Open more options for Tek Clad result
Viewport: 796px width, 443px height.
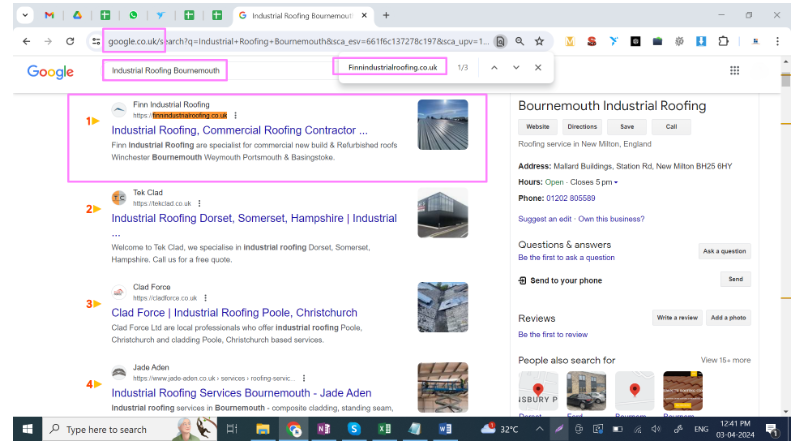(x=200, y=203)
